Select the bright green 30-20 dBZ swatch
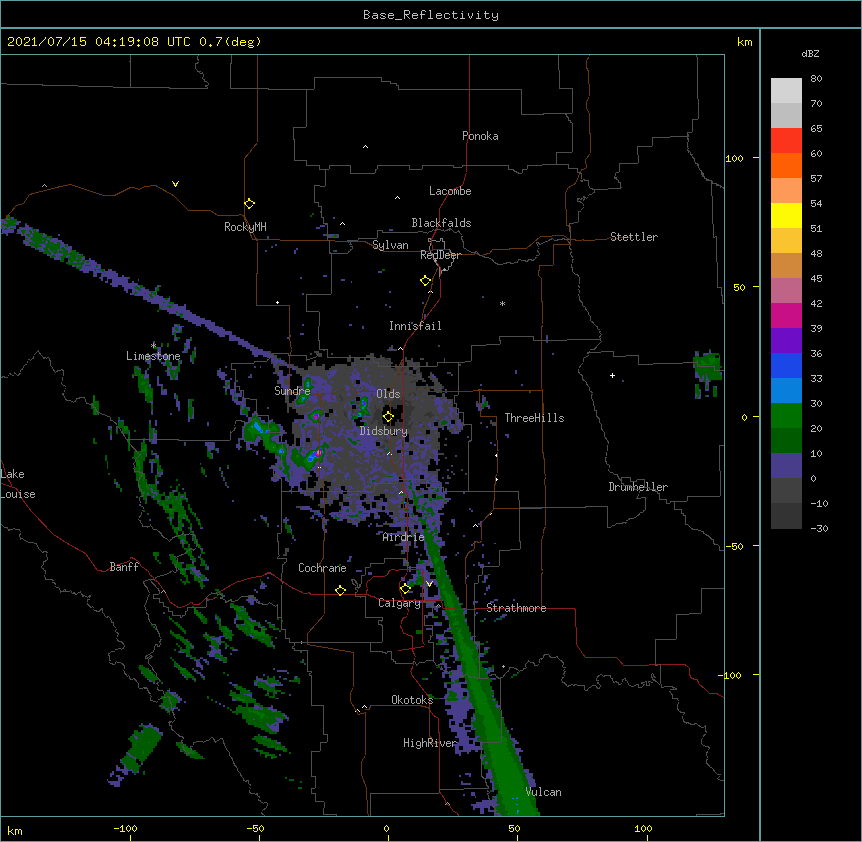The height and width of the screenshot is (842, 862). tap(786, 416)
